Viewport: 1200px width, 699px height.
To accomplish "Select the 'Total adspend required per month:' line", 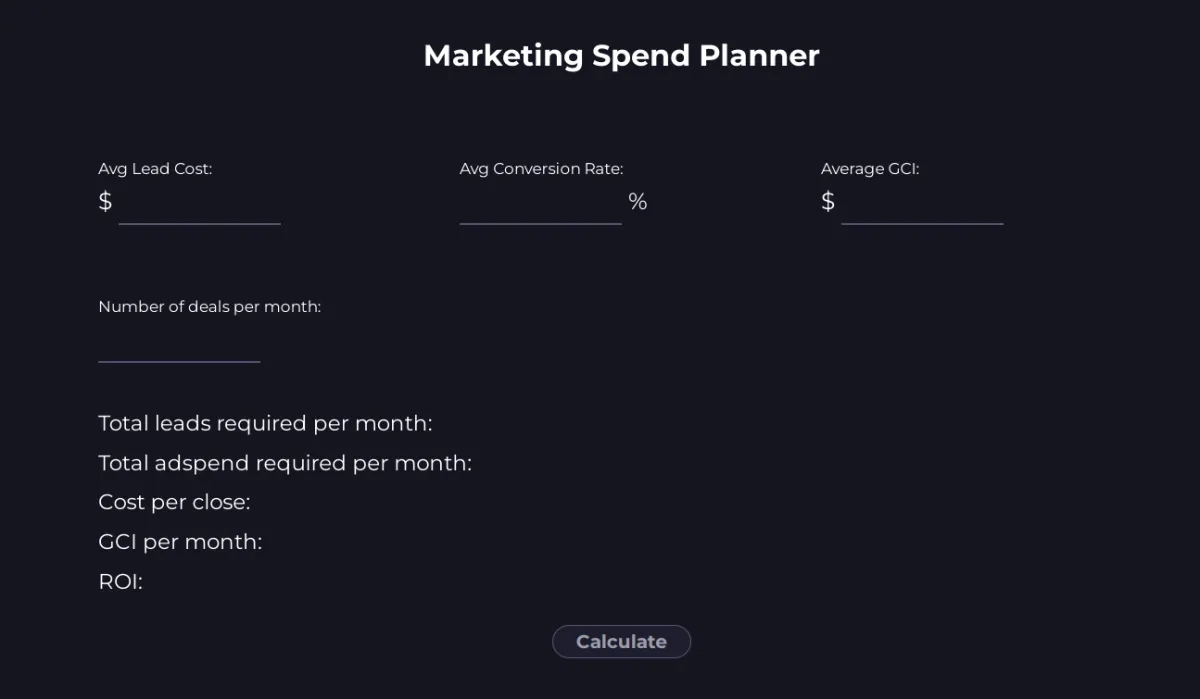I will tap(285, 463).
